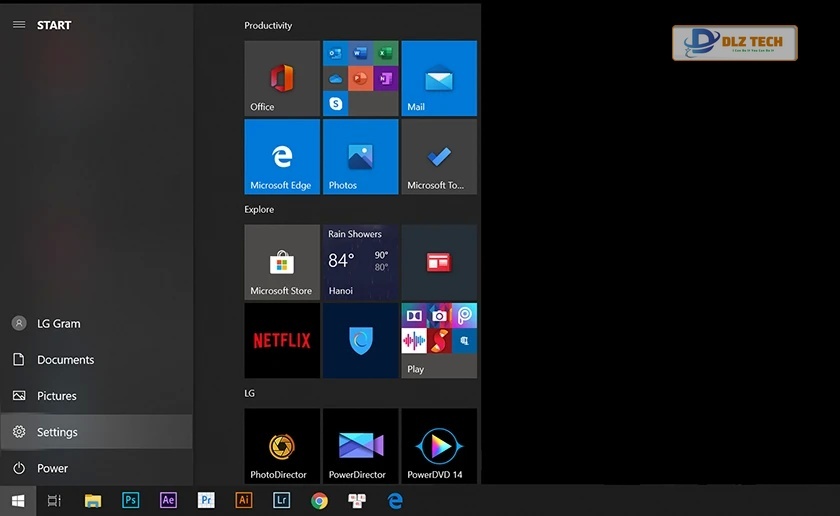Screen dimensions: 840x516
Task: Open Skype in the Office folder tile
Action: coord(335,103)
